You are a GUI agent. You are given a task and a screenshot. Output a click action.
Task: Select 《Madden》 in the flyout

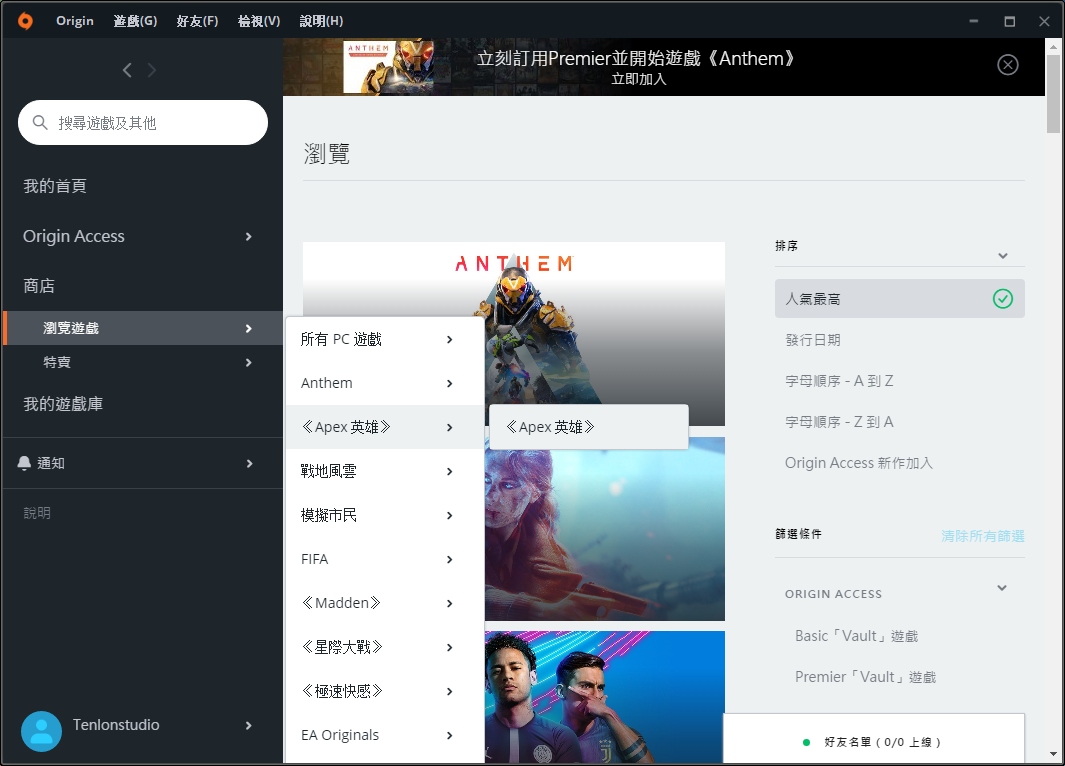385,603
